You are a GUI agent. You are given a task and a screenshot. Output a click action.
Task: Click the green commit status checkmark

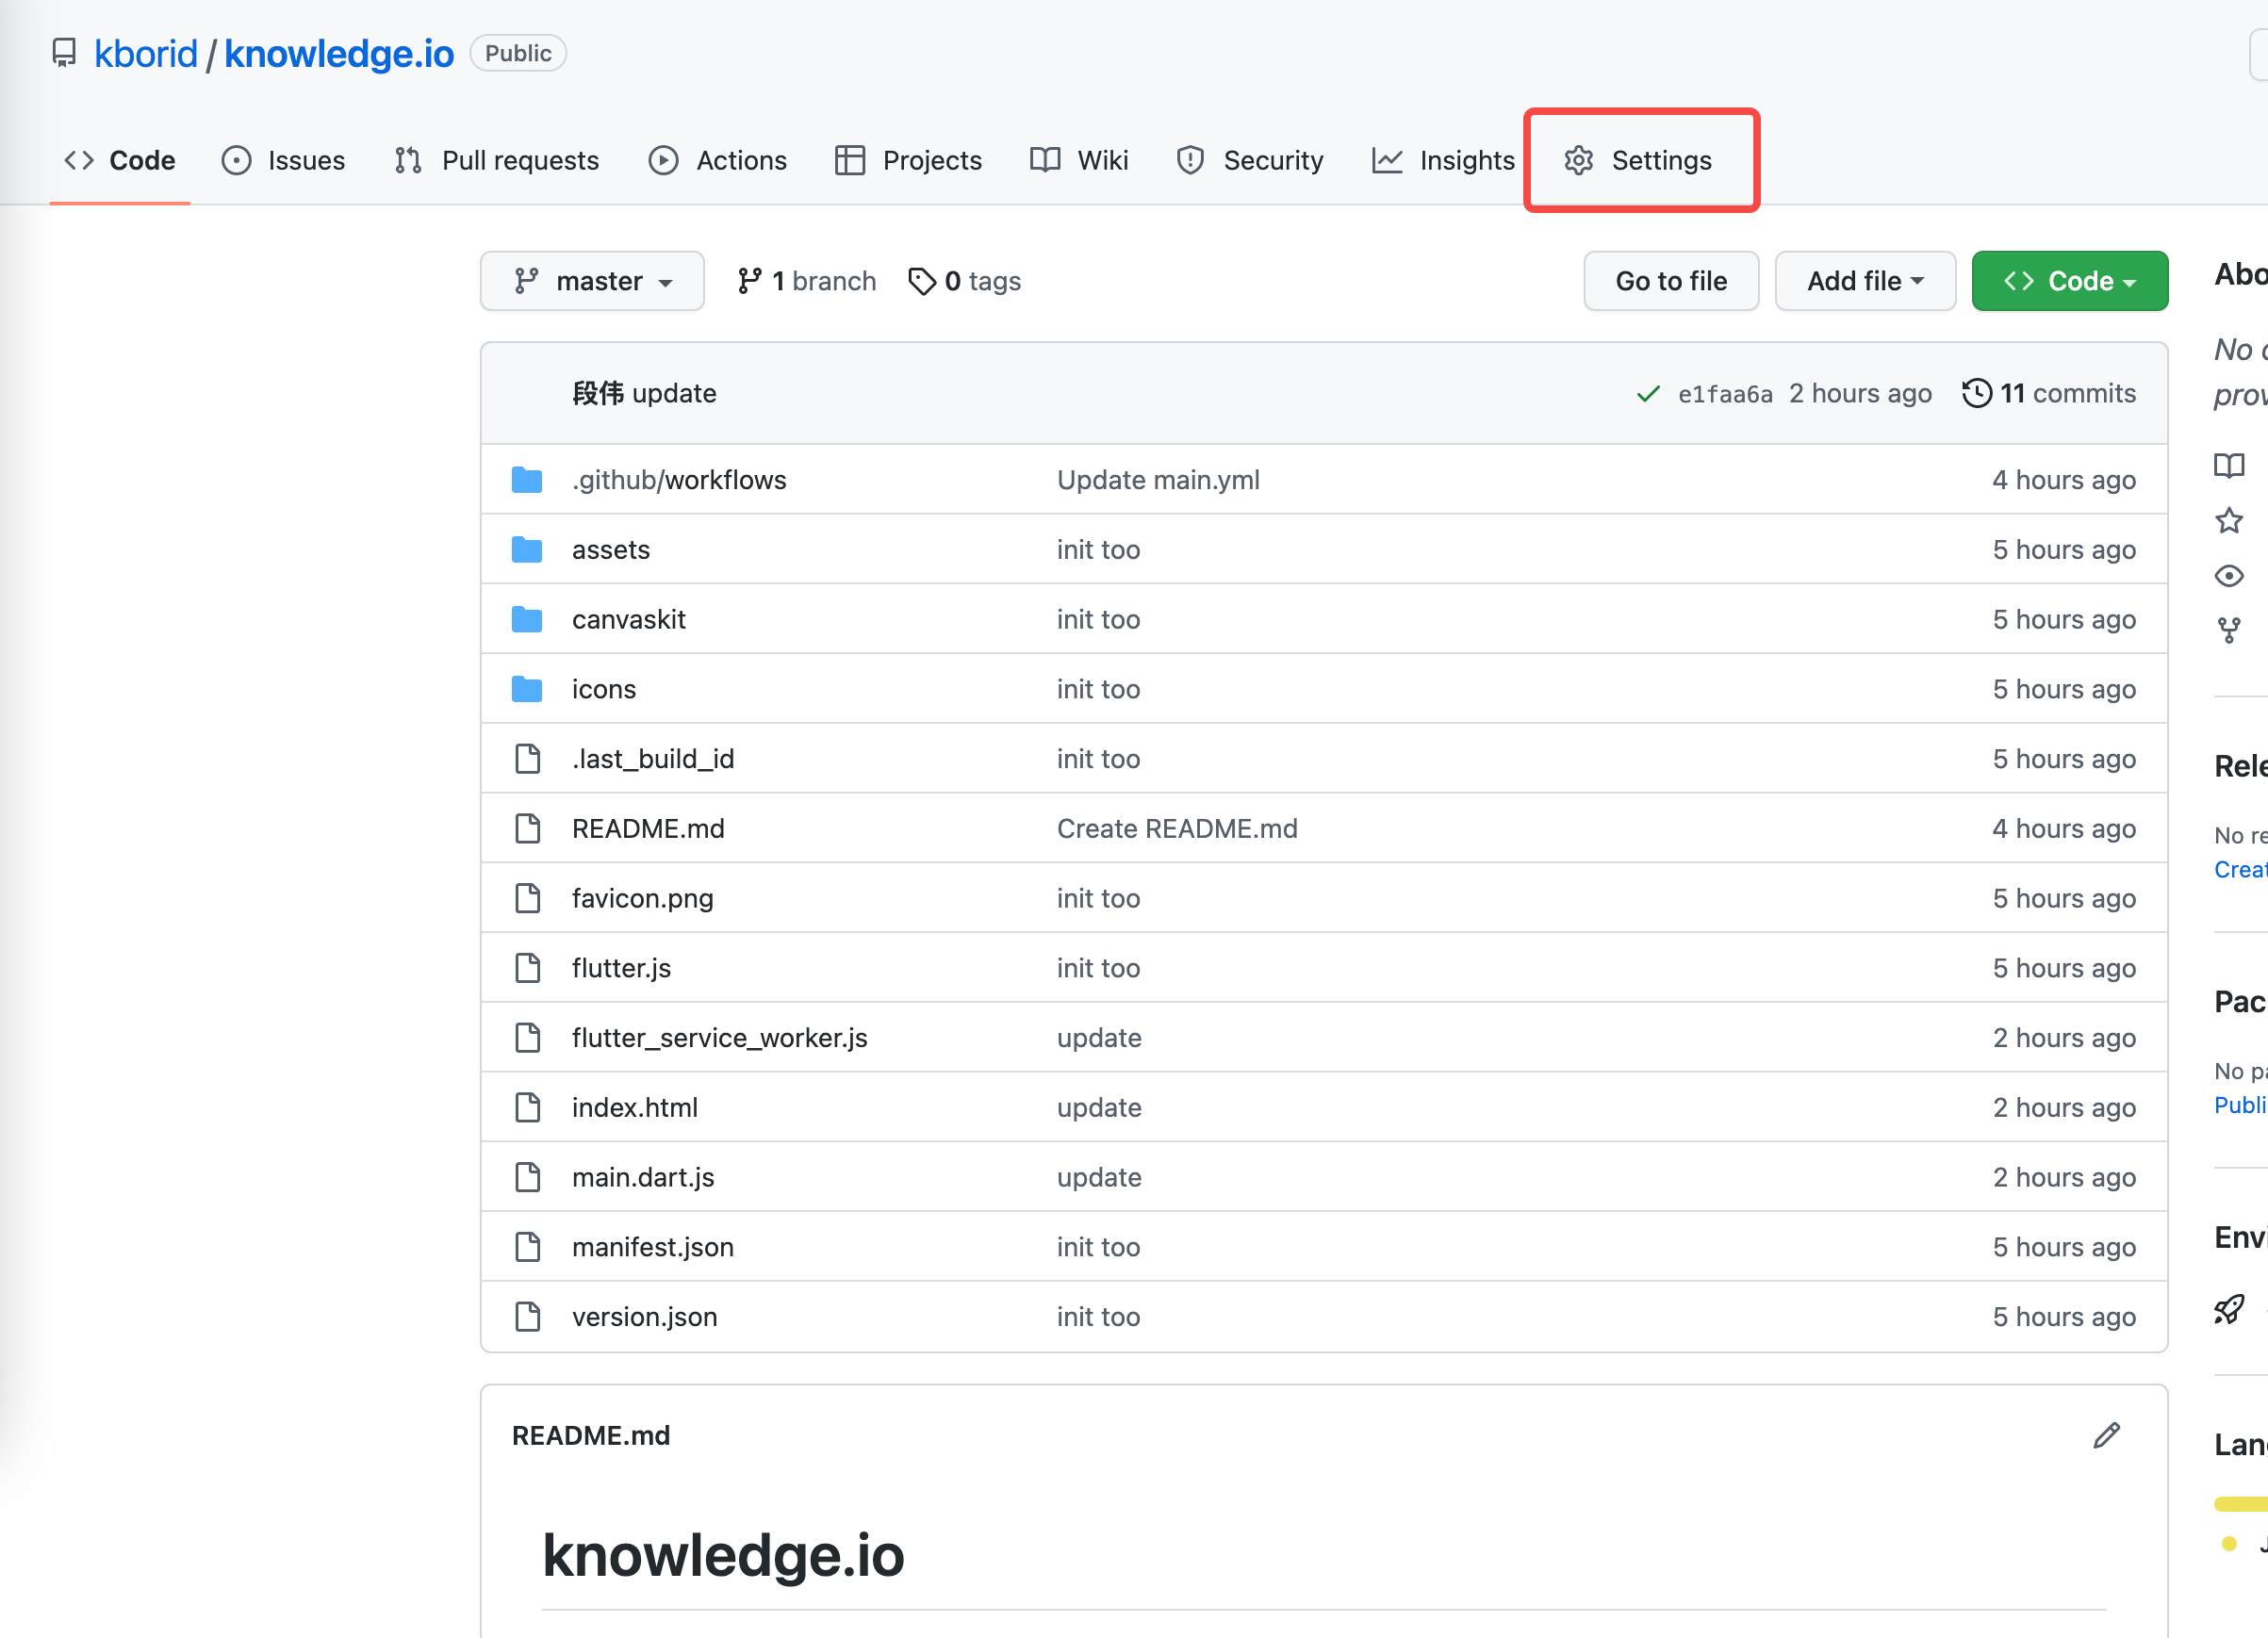pos(1647,394)
